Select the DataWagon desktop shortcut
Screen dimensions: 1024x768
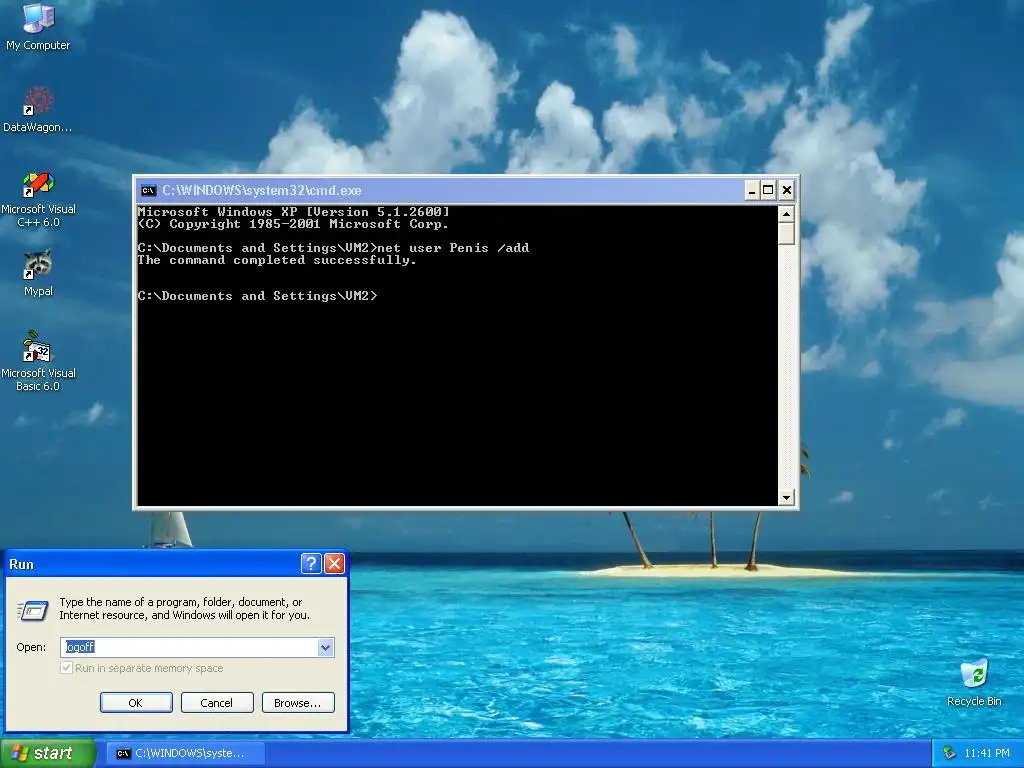click(37, 110)
